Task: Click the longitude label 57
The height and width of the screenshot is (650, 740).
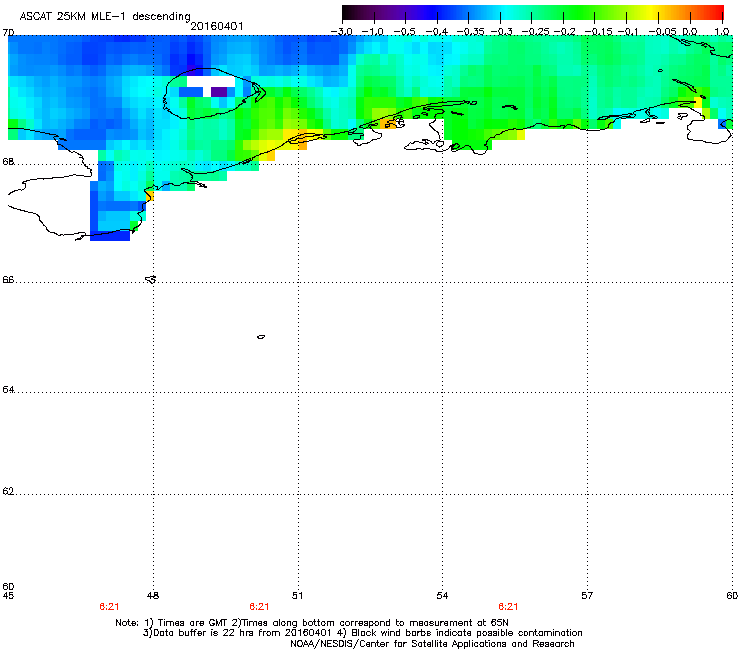Action: click(x=587, y=596)
